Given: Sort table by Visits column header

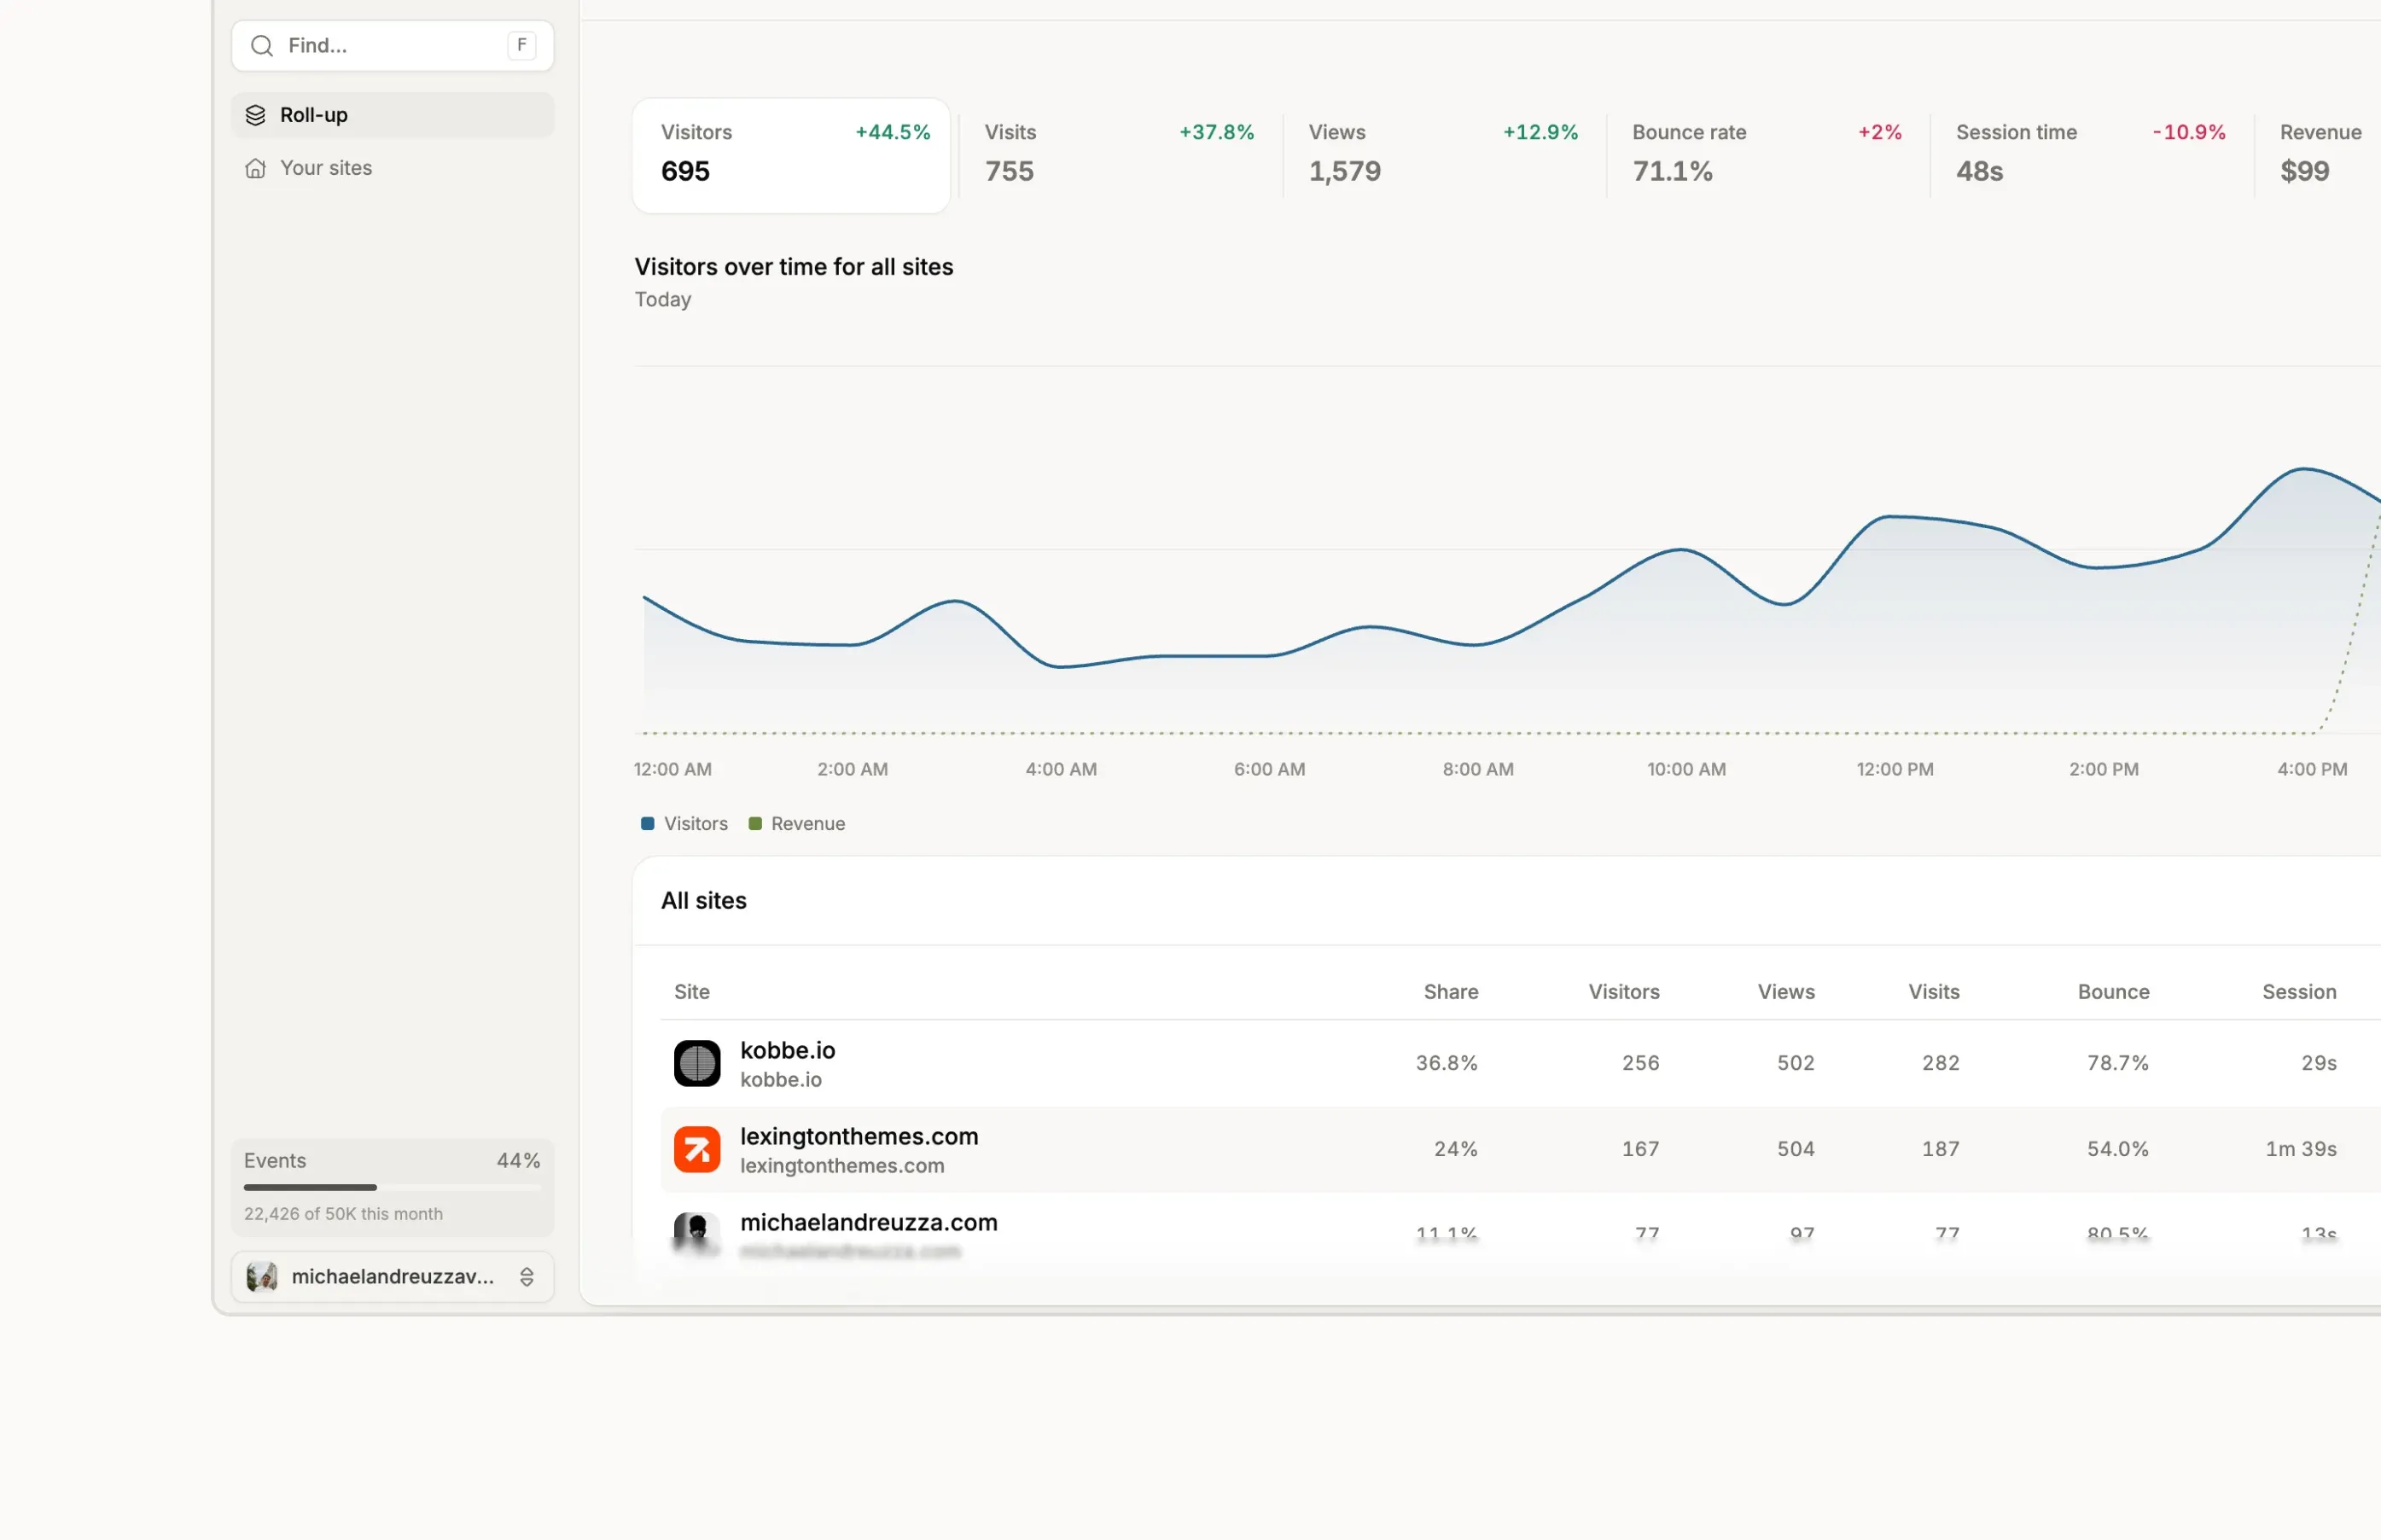Looking at the screenshot, I should [x=1934, y=992].
